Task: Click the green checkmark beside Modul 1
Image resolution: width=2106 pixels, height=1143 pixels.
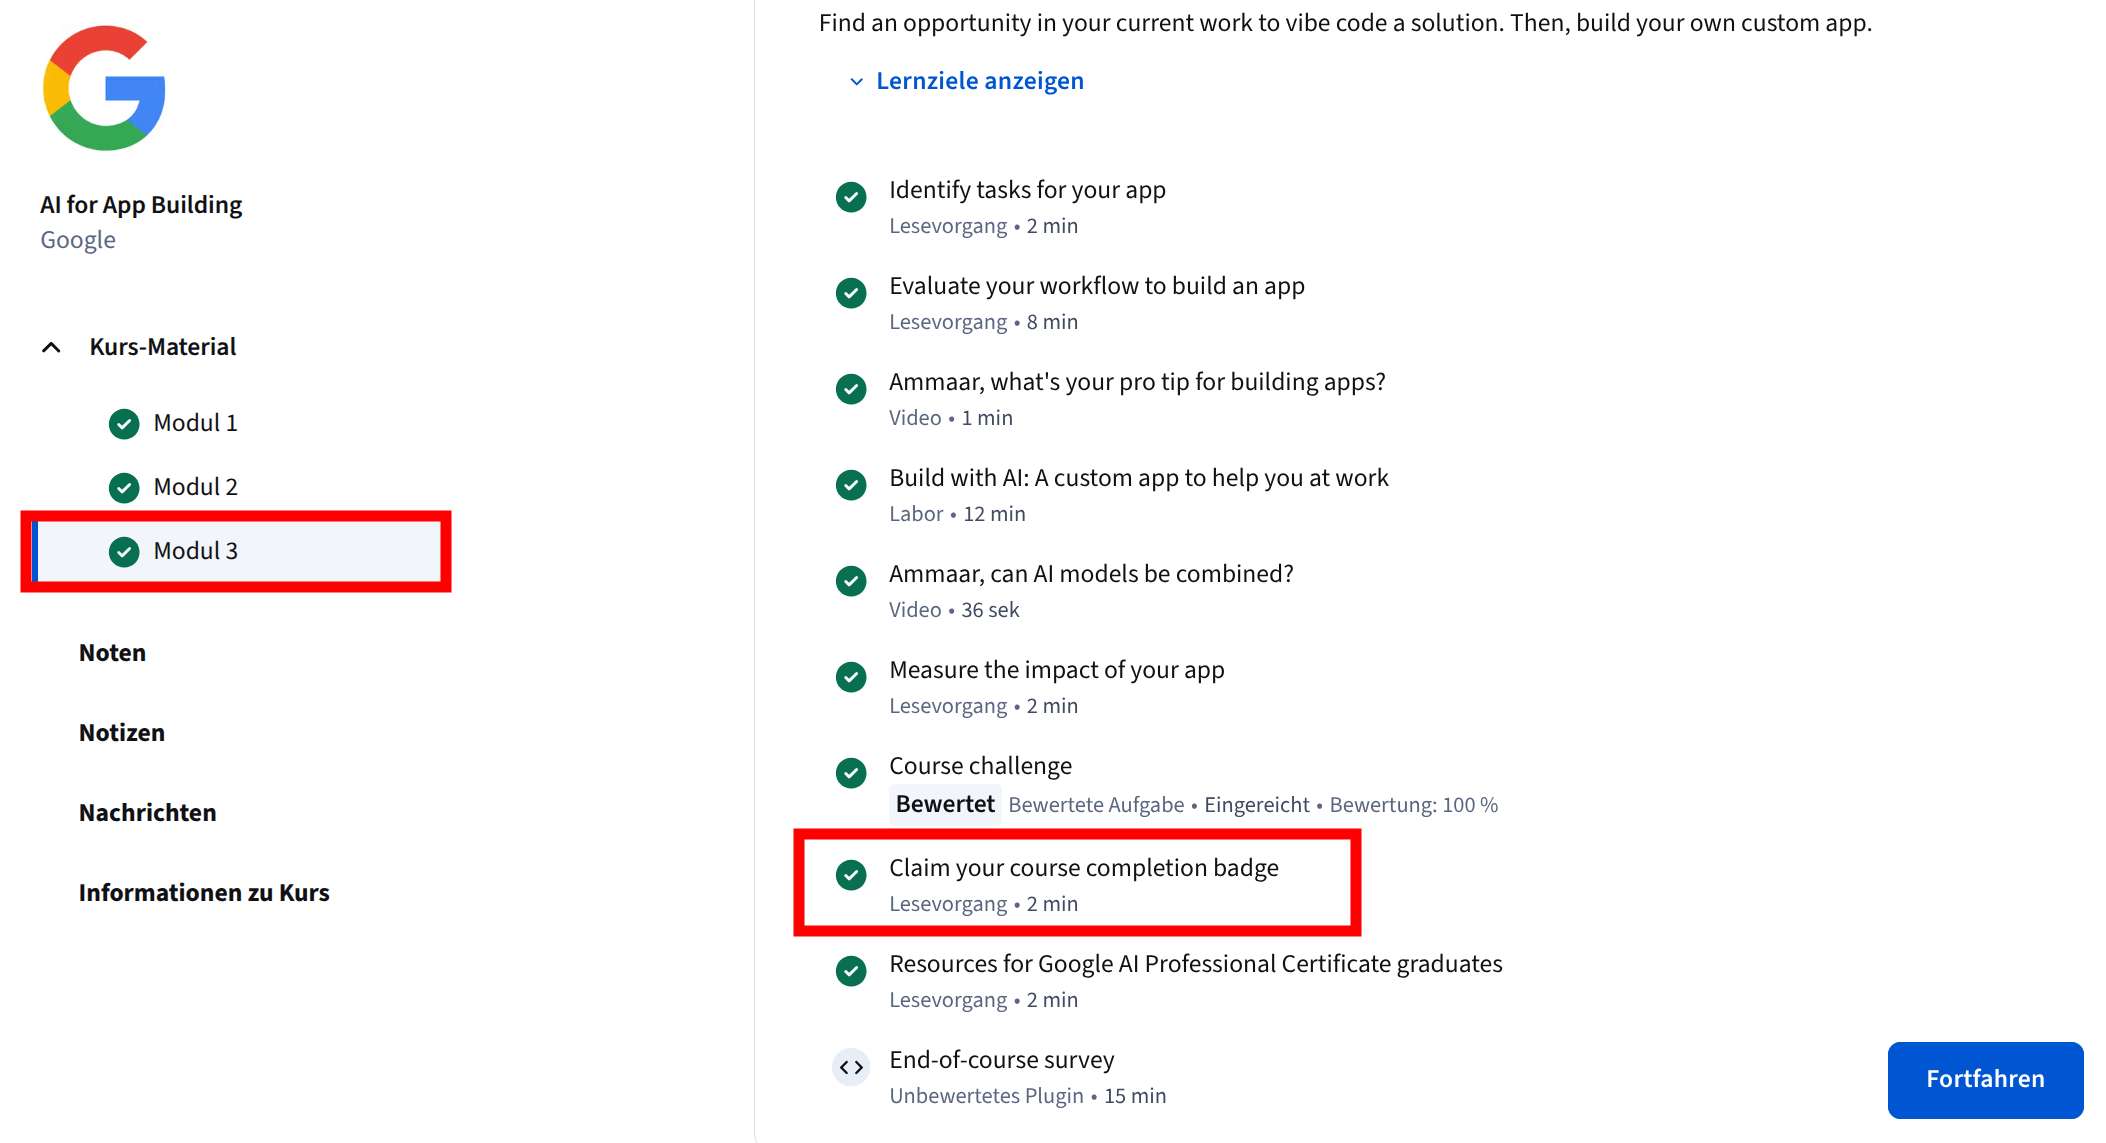Action: click(124, 424)
